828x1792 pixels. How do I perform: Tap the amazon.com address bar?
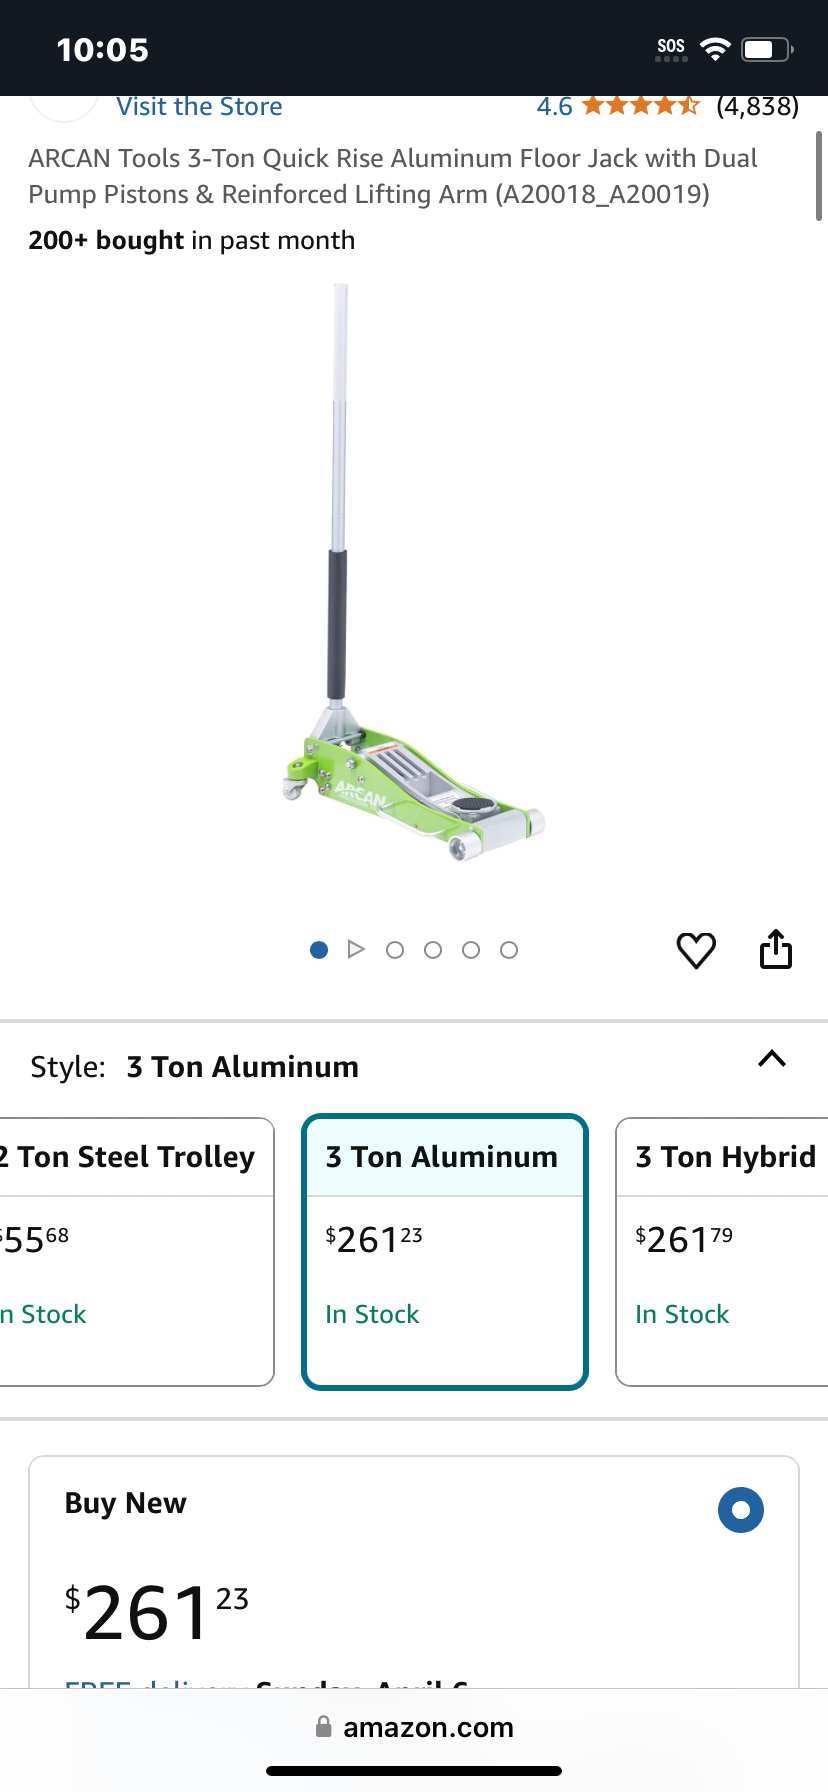coord(414,1727)
